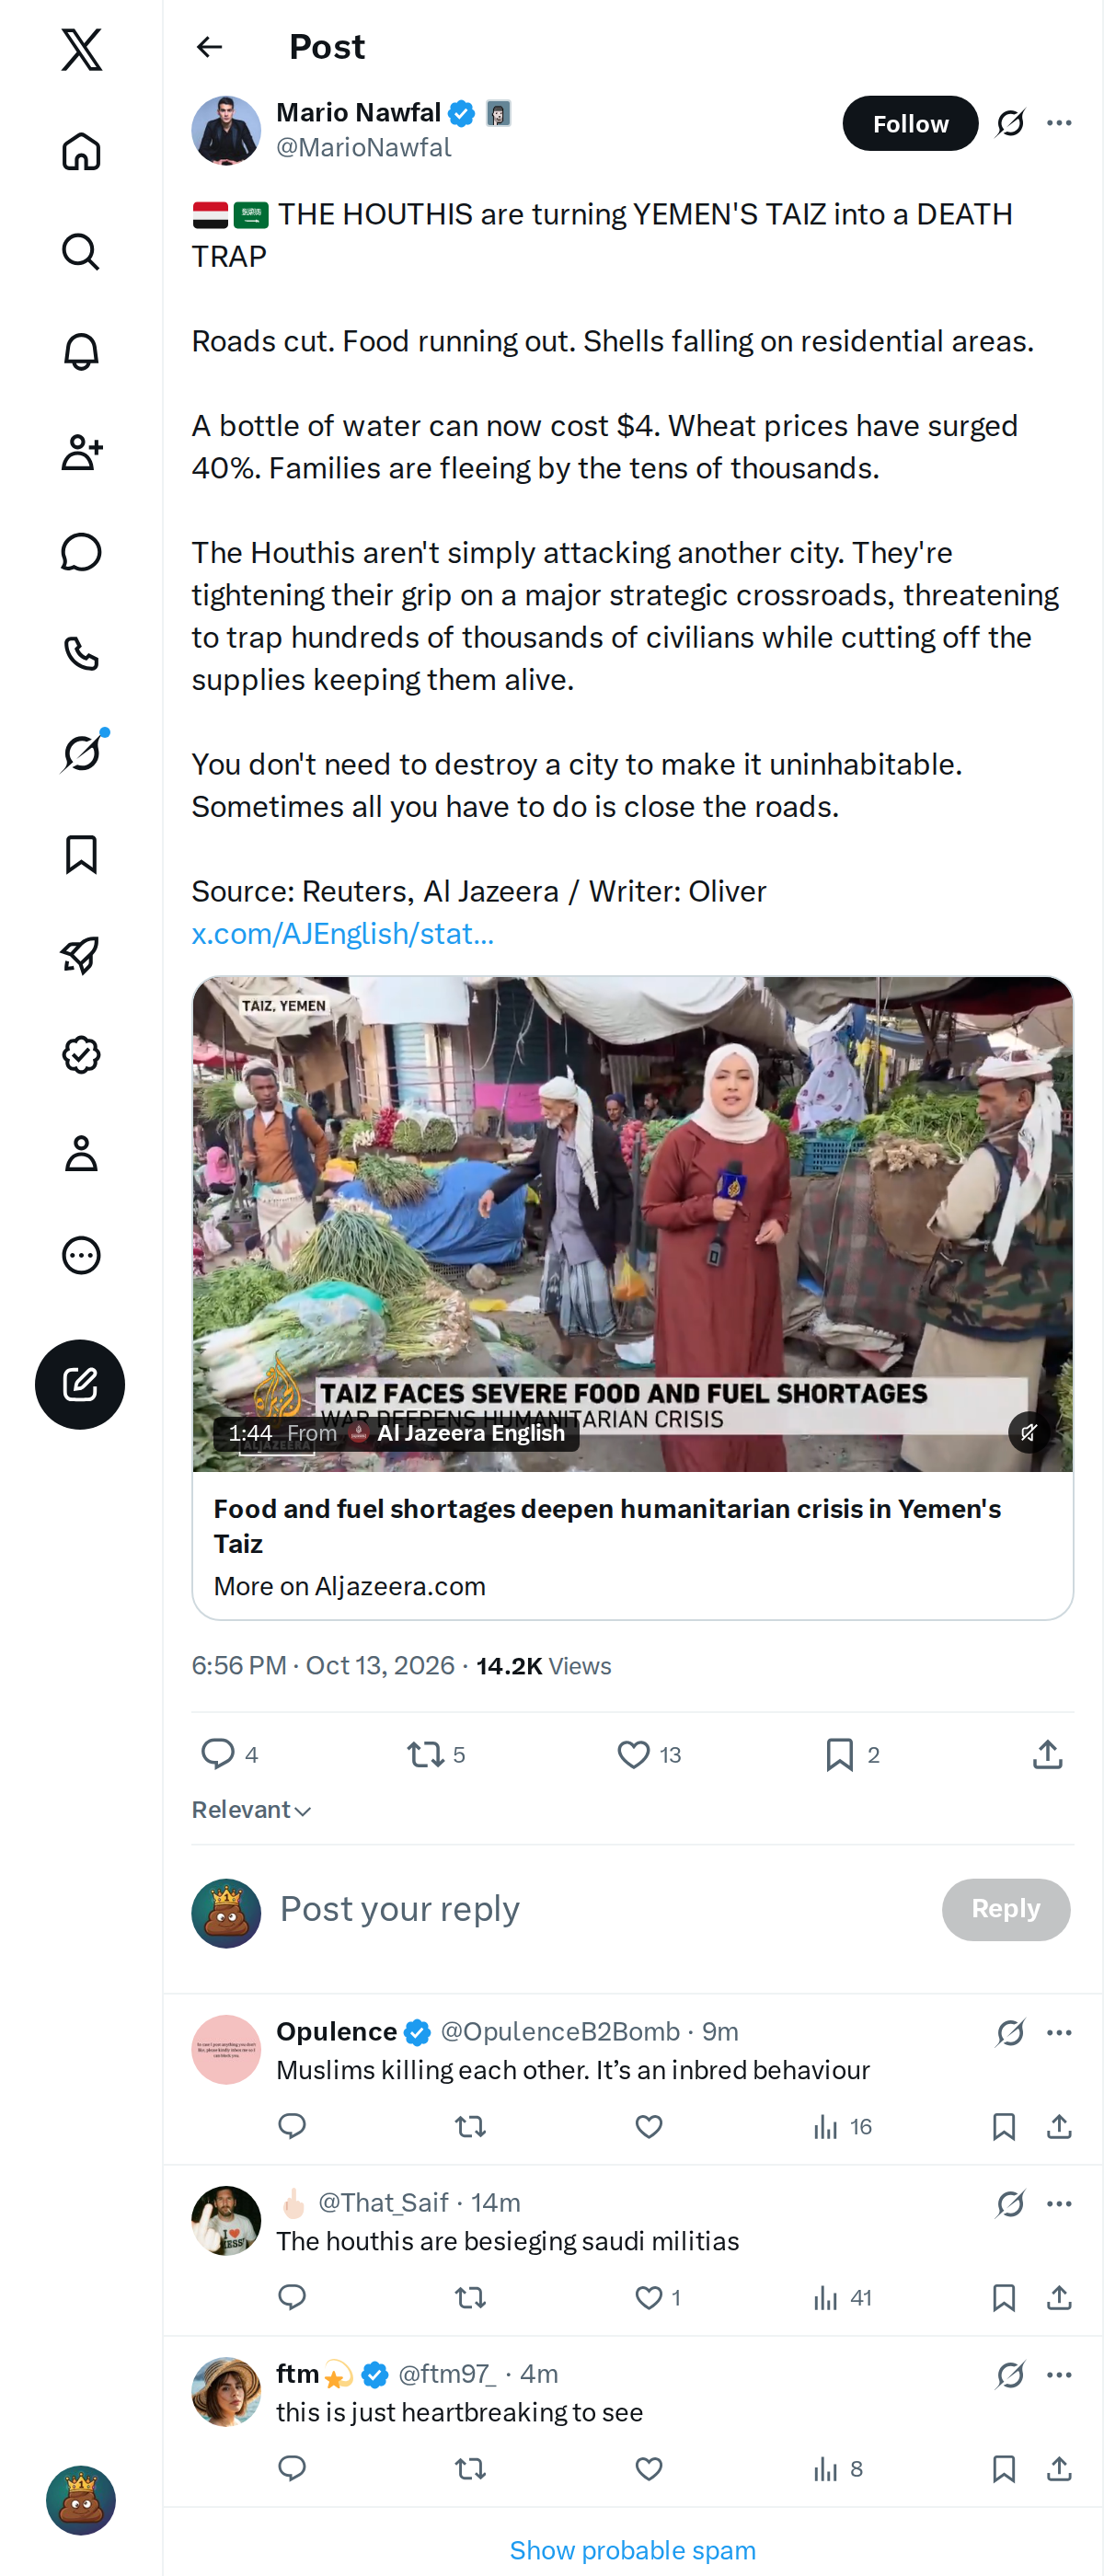
Task: Share Mario Nawfal's post
Action: coord(1047,1754)
